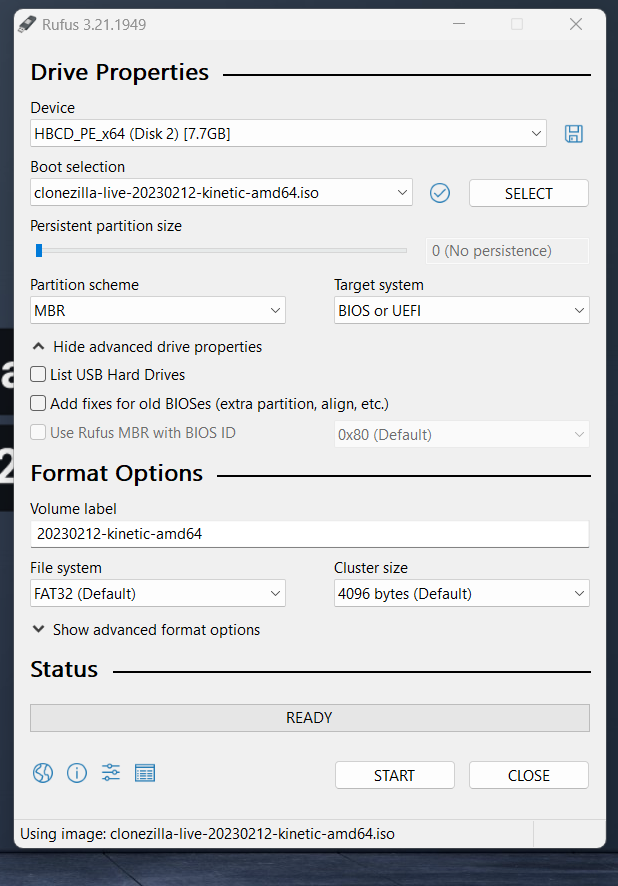Collapse Hide advanced drive properties
Screen dimensions: 618x886
[x=147, y=346]
